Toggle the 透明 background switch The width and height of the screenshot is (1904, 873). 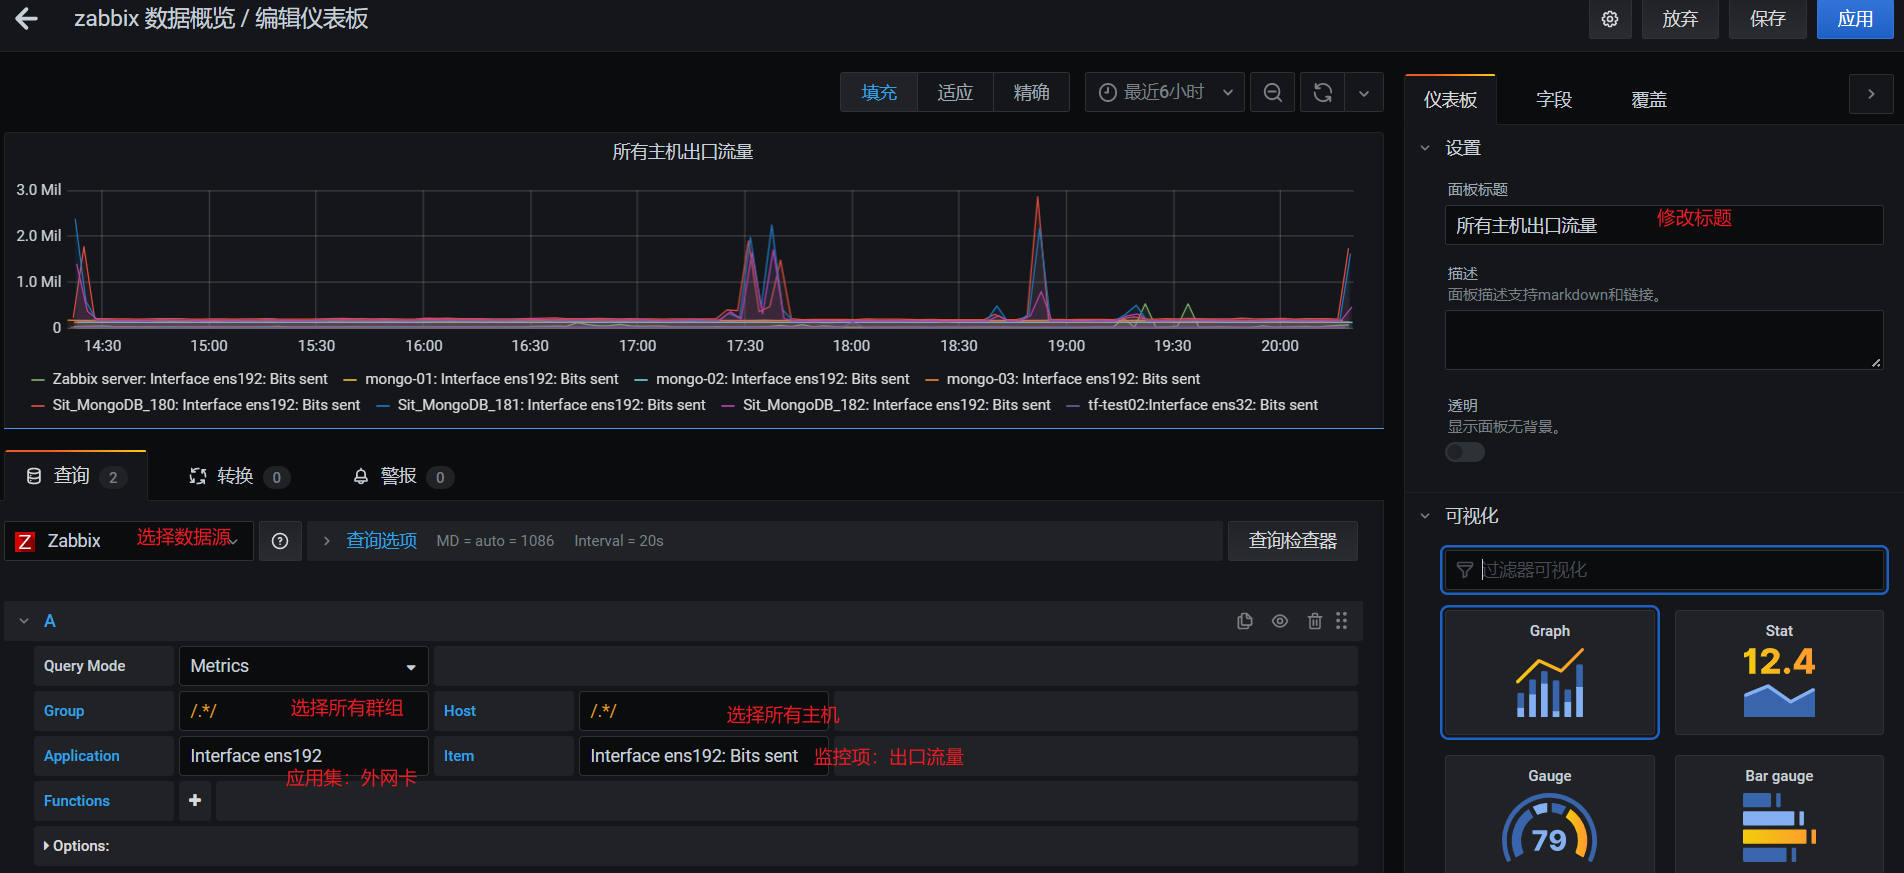coord(1465,452)
